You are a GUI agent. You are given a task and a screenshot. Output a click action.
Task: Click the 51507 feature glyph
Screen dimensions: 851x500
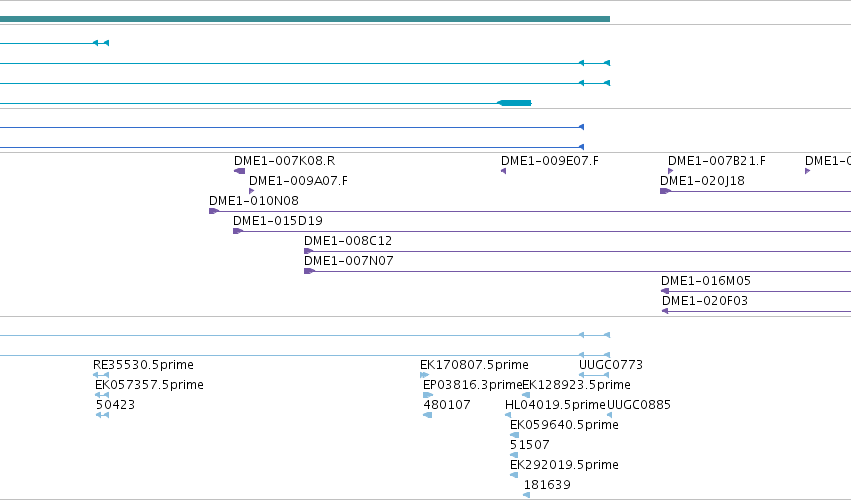coord(514,455)
